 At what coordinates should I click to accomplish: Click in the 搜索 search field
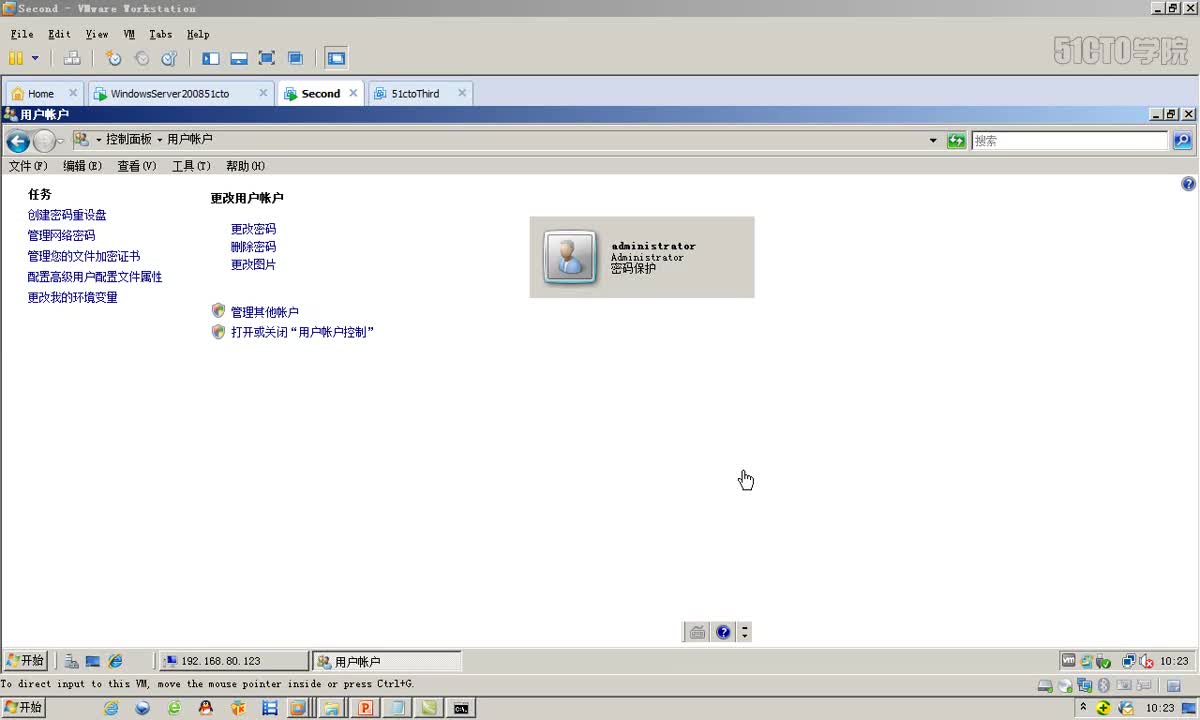click(x=1070, y=141)
